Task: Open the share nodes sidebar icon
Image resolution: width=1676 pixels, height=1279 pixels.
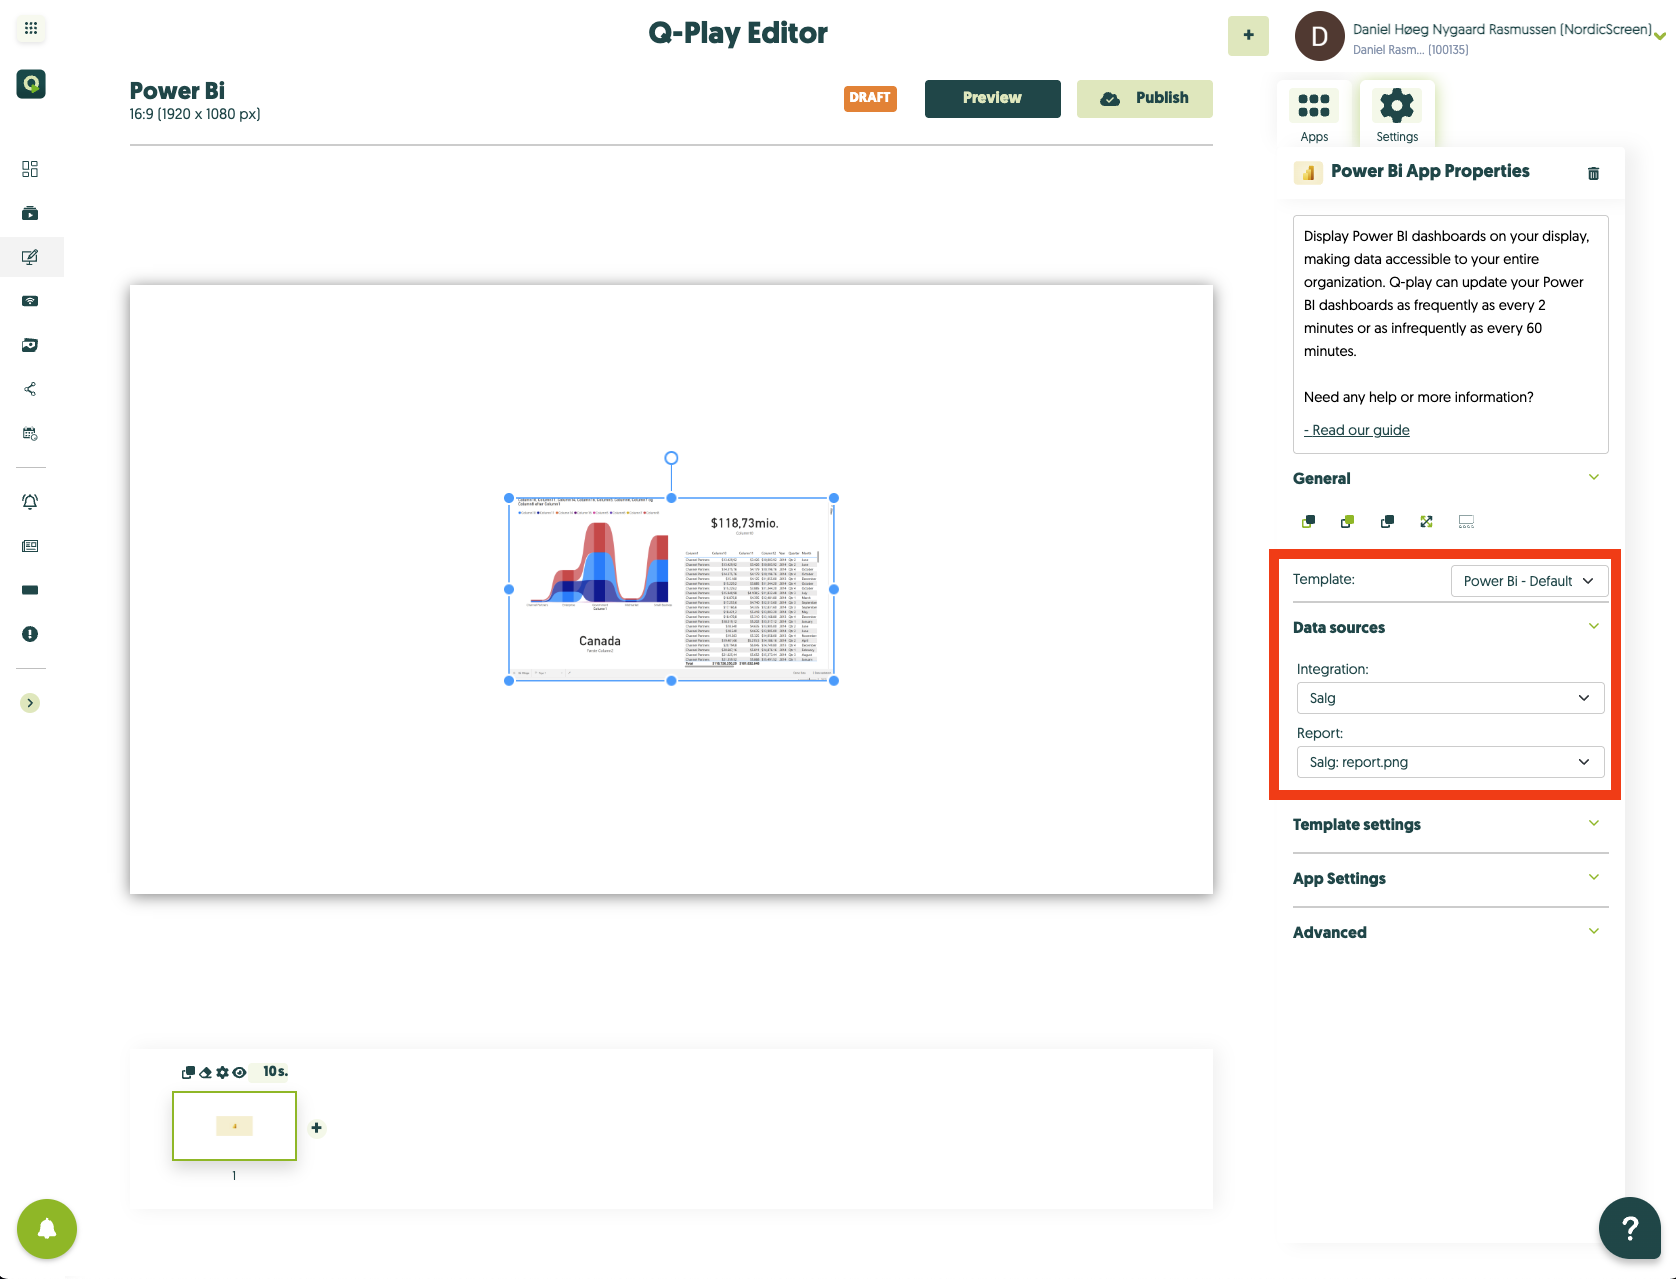Action: [30, 389]
